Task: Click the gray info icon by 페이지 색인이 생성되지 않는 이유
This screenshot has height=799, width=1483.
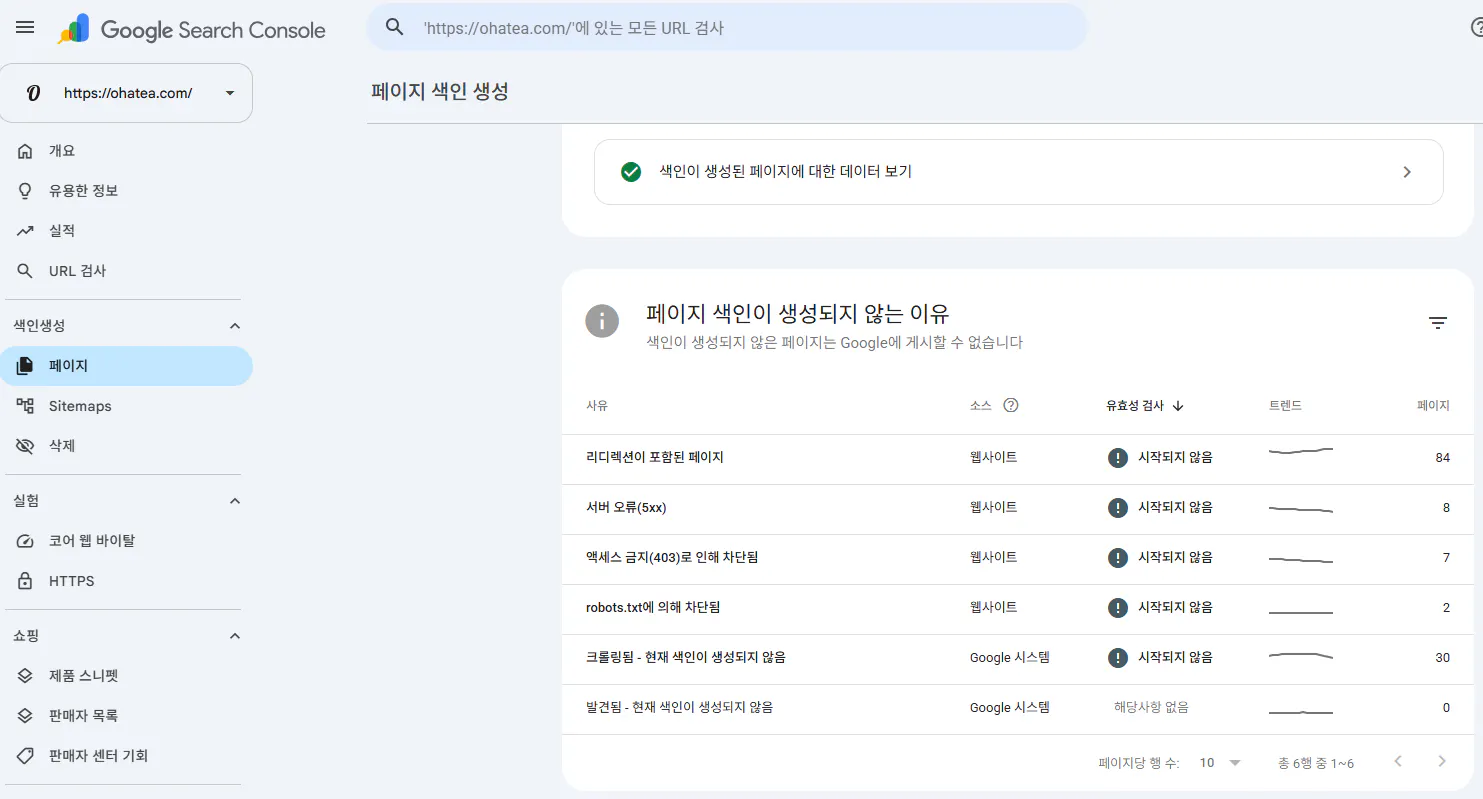Action: tap(602, 321)
